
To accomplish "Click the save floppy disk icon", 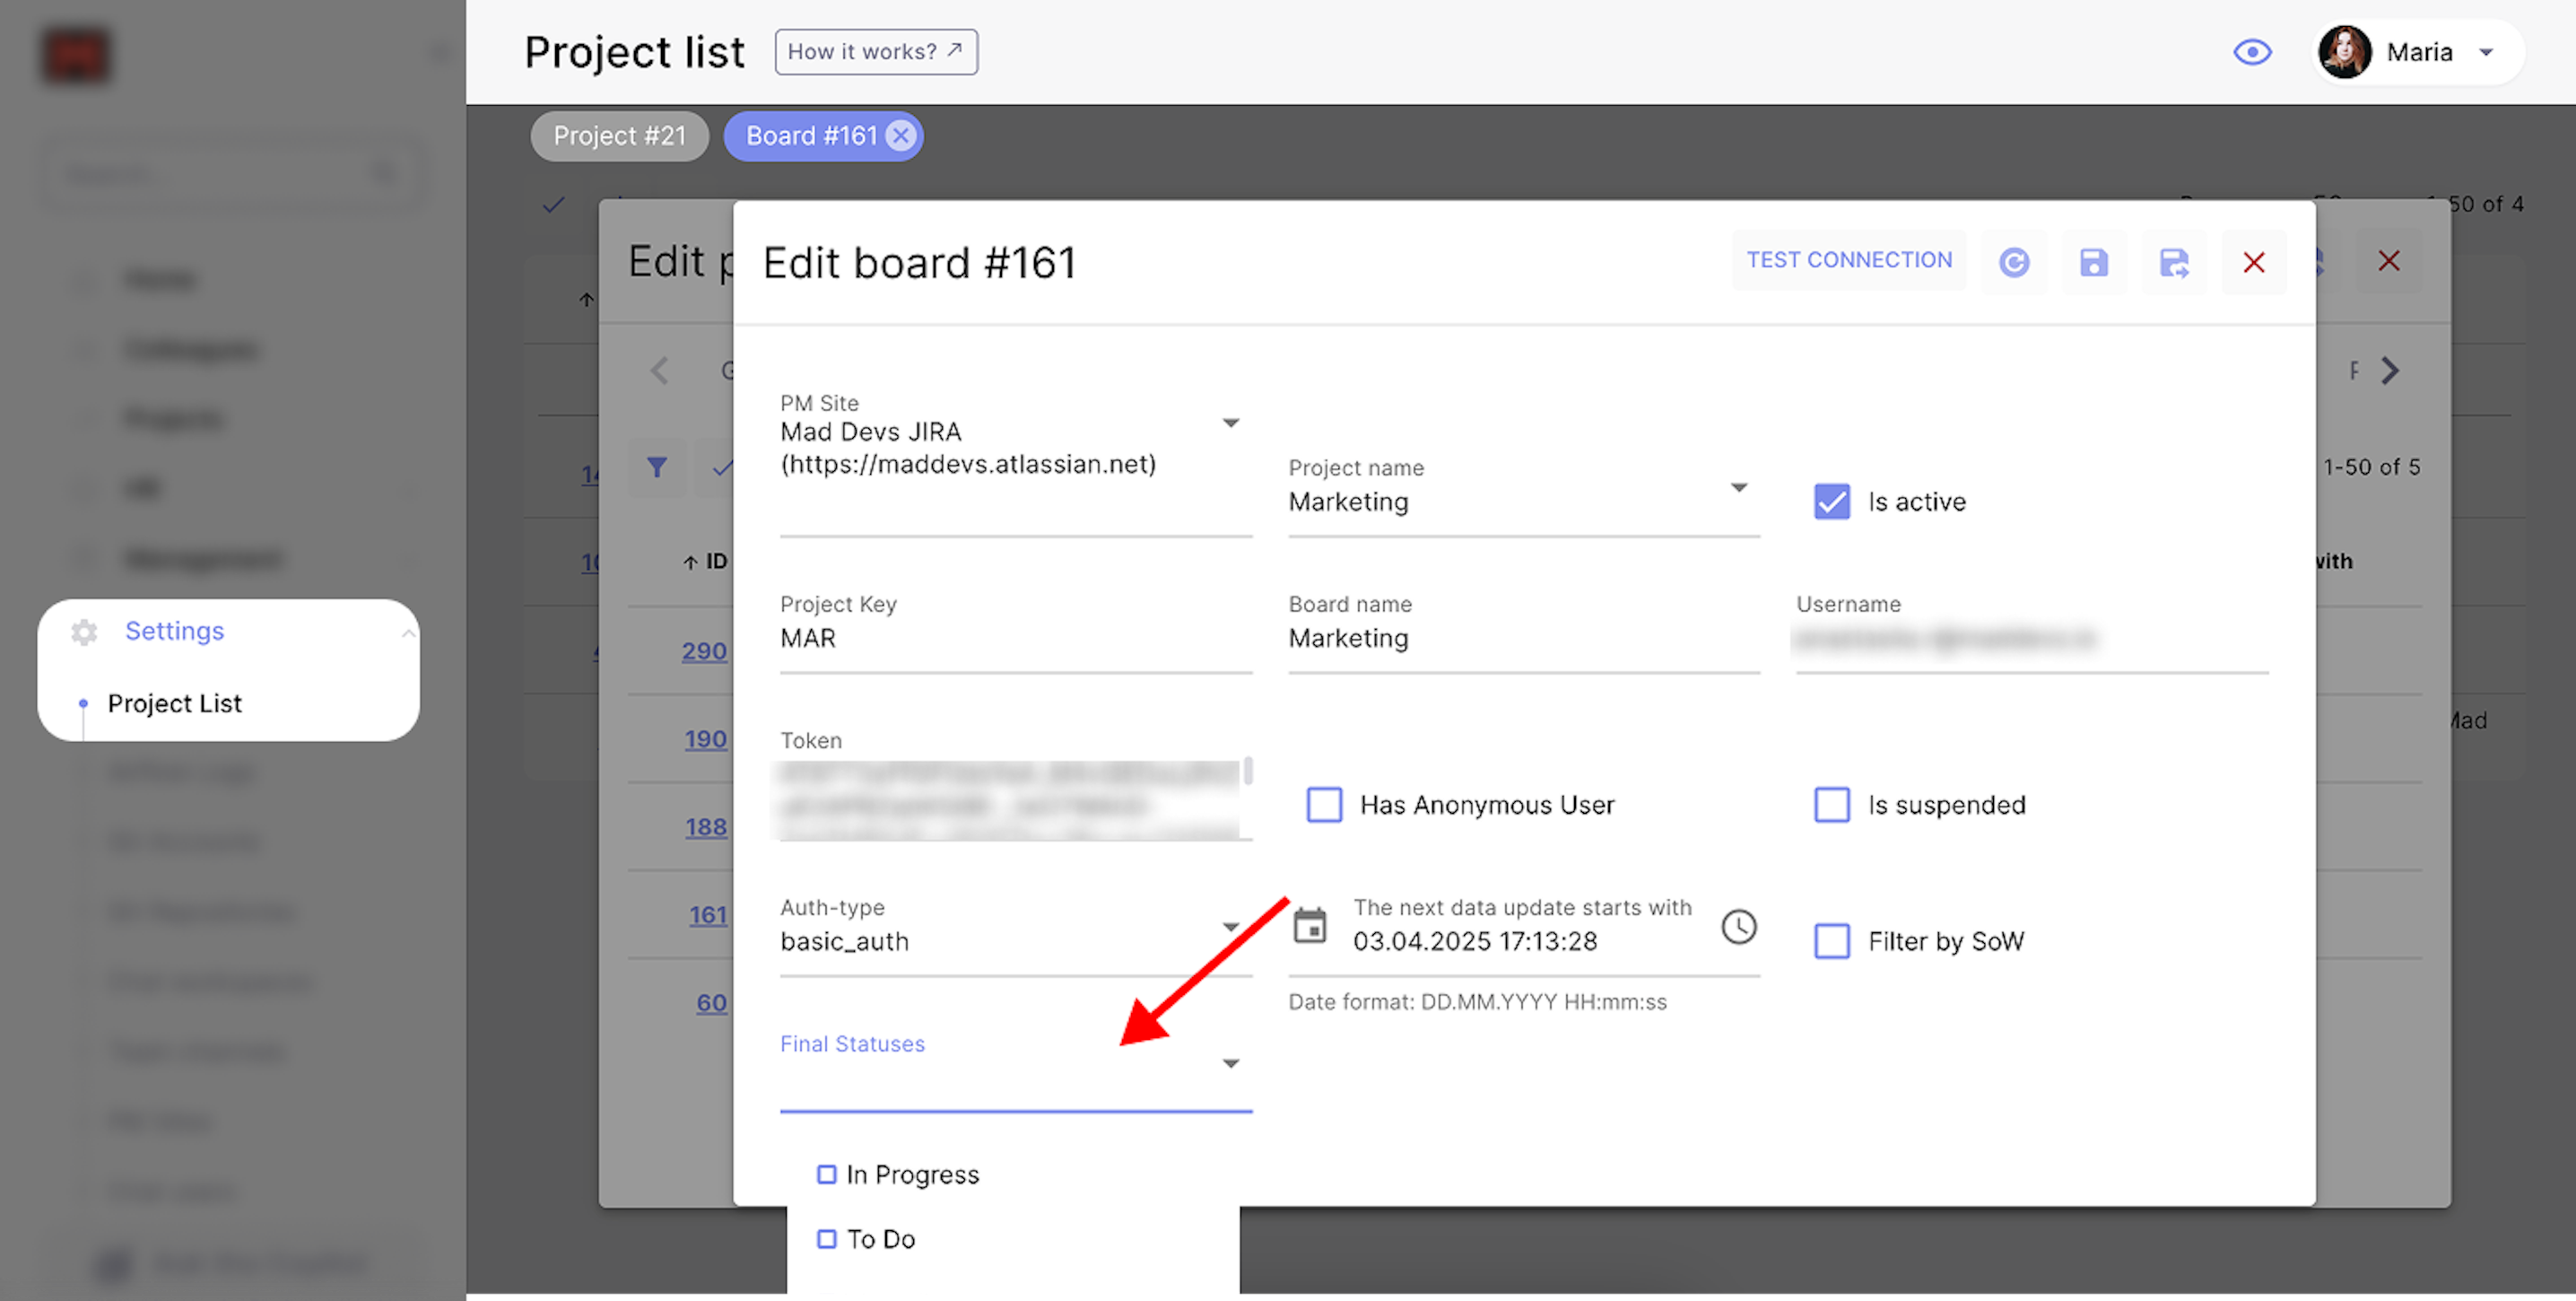I will [x=2093, y=262].
